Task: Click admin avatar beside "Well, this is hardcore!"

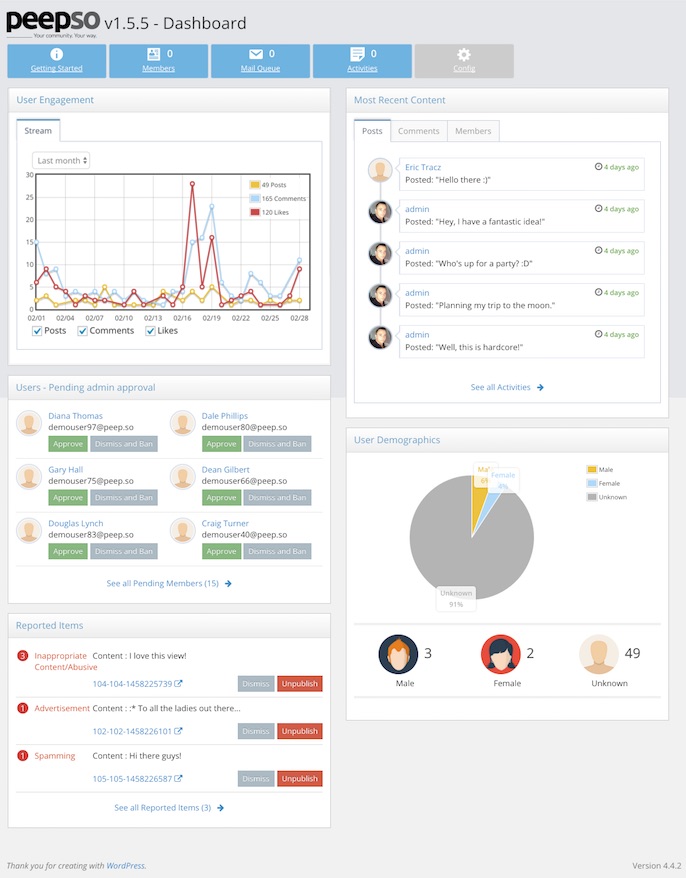Action: (x=380, y=338)
